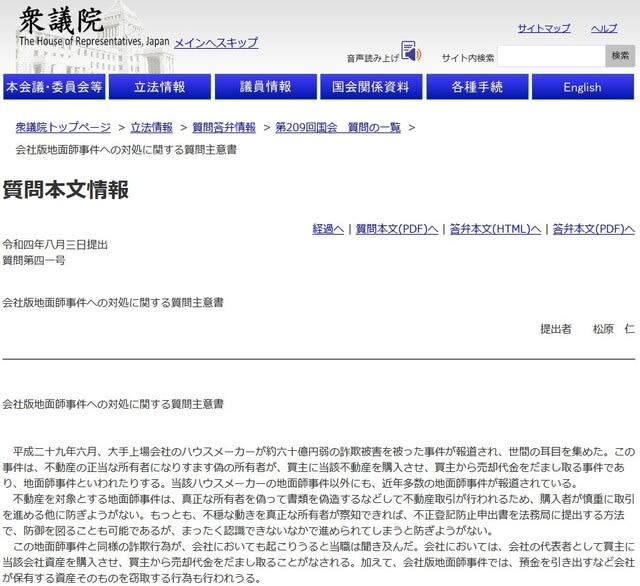The image size is (640, 586).
Task: Click the 検索 search button
Action: coord(620,56)
